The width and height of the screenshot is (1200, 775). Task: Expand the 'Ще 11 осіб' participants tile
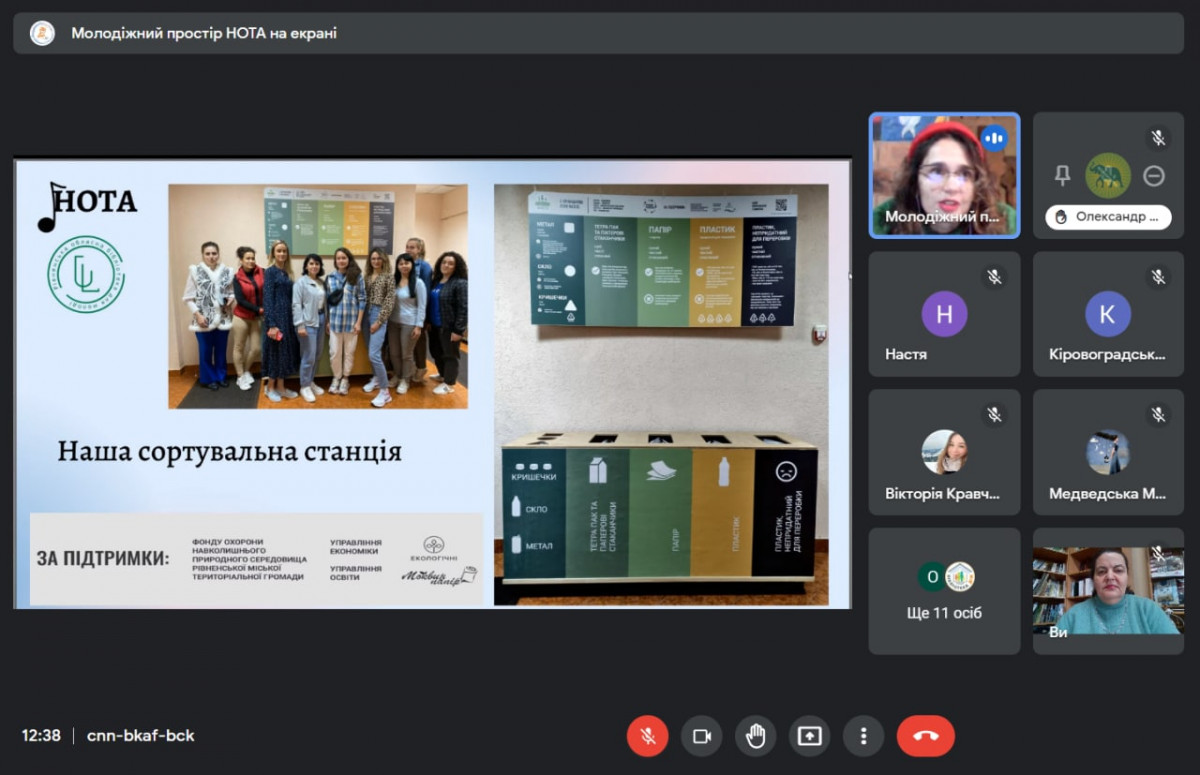pos(944,591)
